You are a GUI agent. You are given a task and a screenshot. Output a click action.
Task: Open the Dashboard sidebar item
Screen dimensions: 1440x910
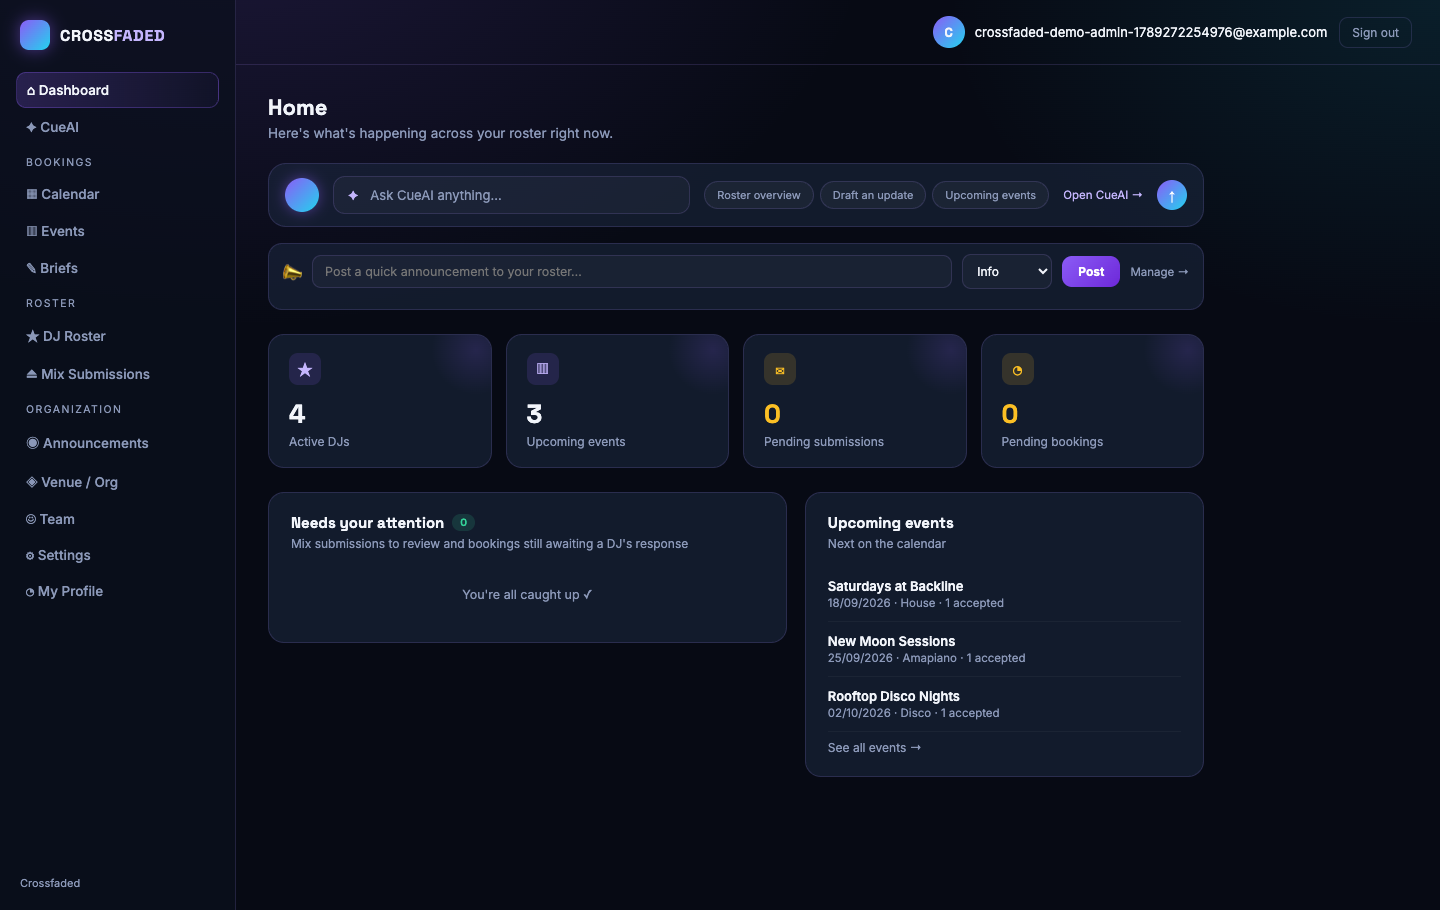[117, 90]
